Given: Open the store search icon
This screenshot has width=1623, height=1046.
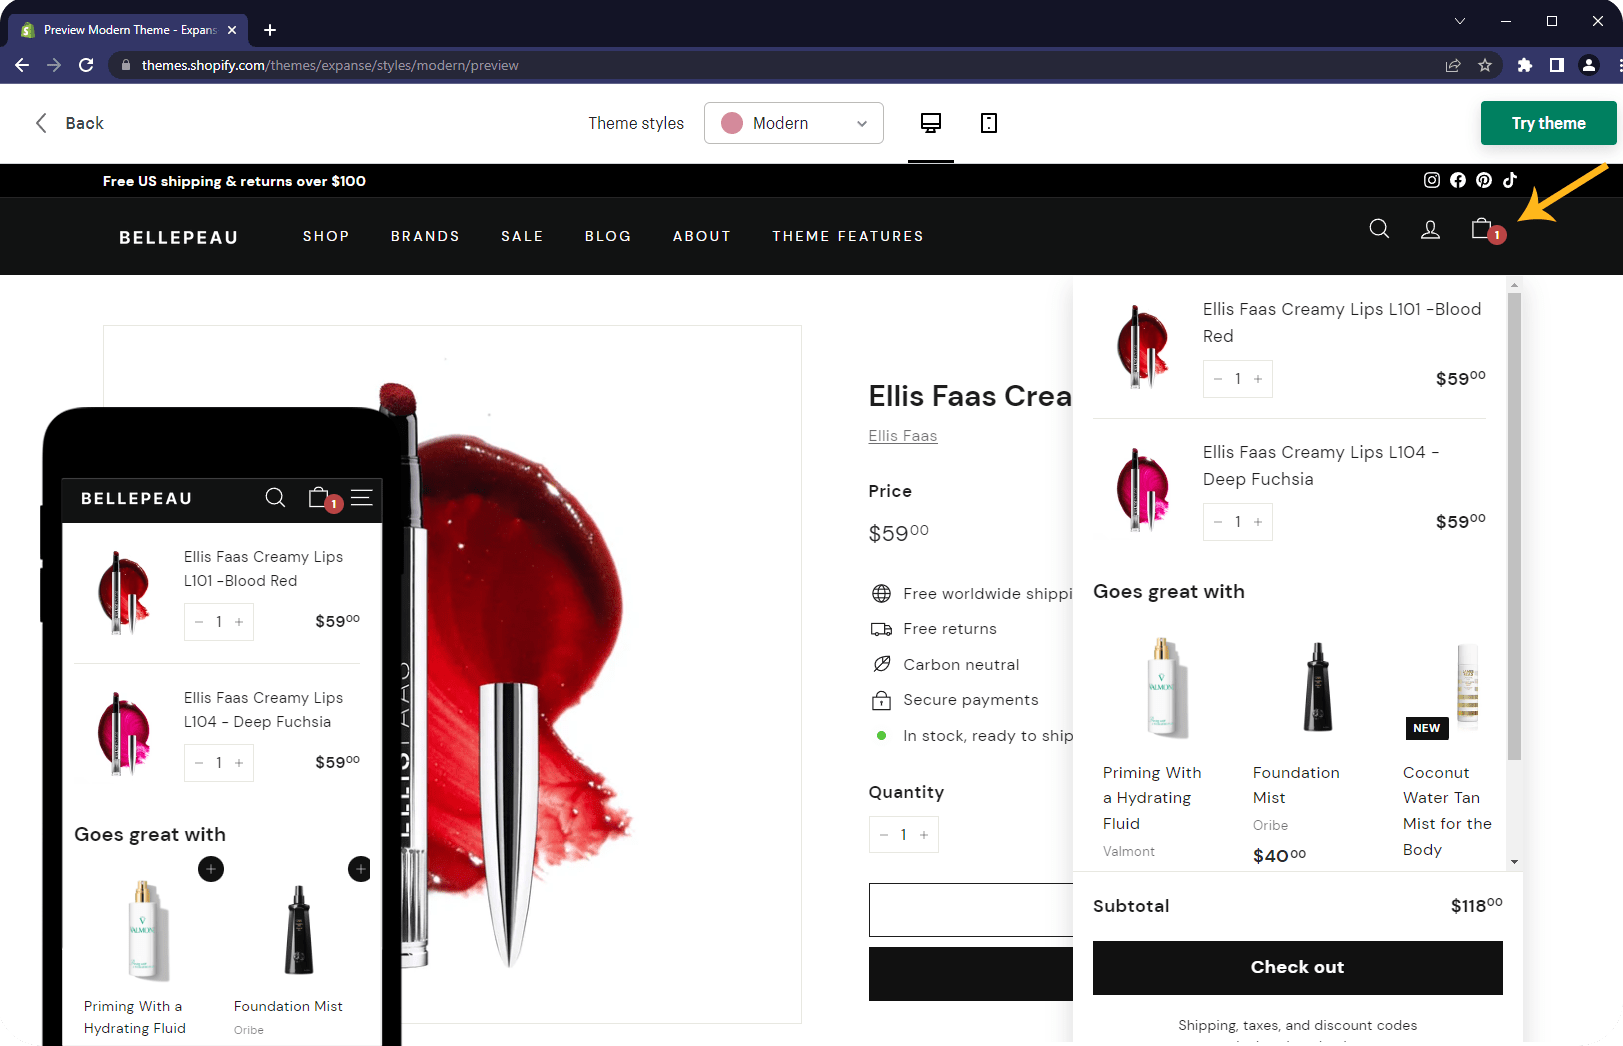Looking at the screenshot, I should (x=1379, y=229).
